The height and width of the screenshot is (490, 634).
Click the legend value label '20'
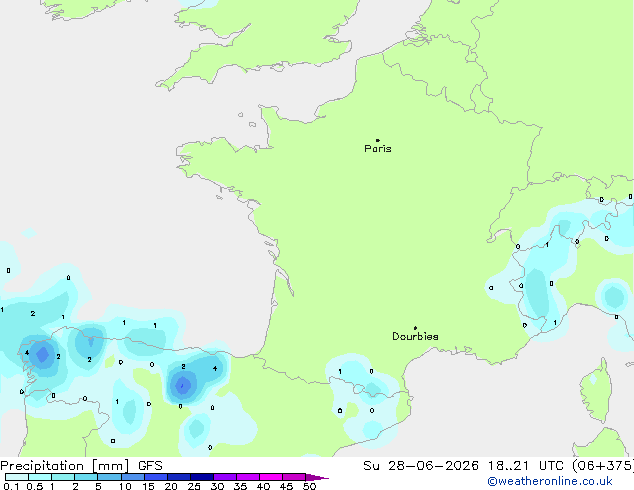click(x=171, y=486)
